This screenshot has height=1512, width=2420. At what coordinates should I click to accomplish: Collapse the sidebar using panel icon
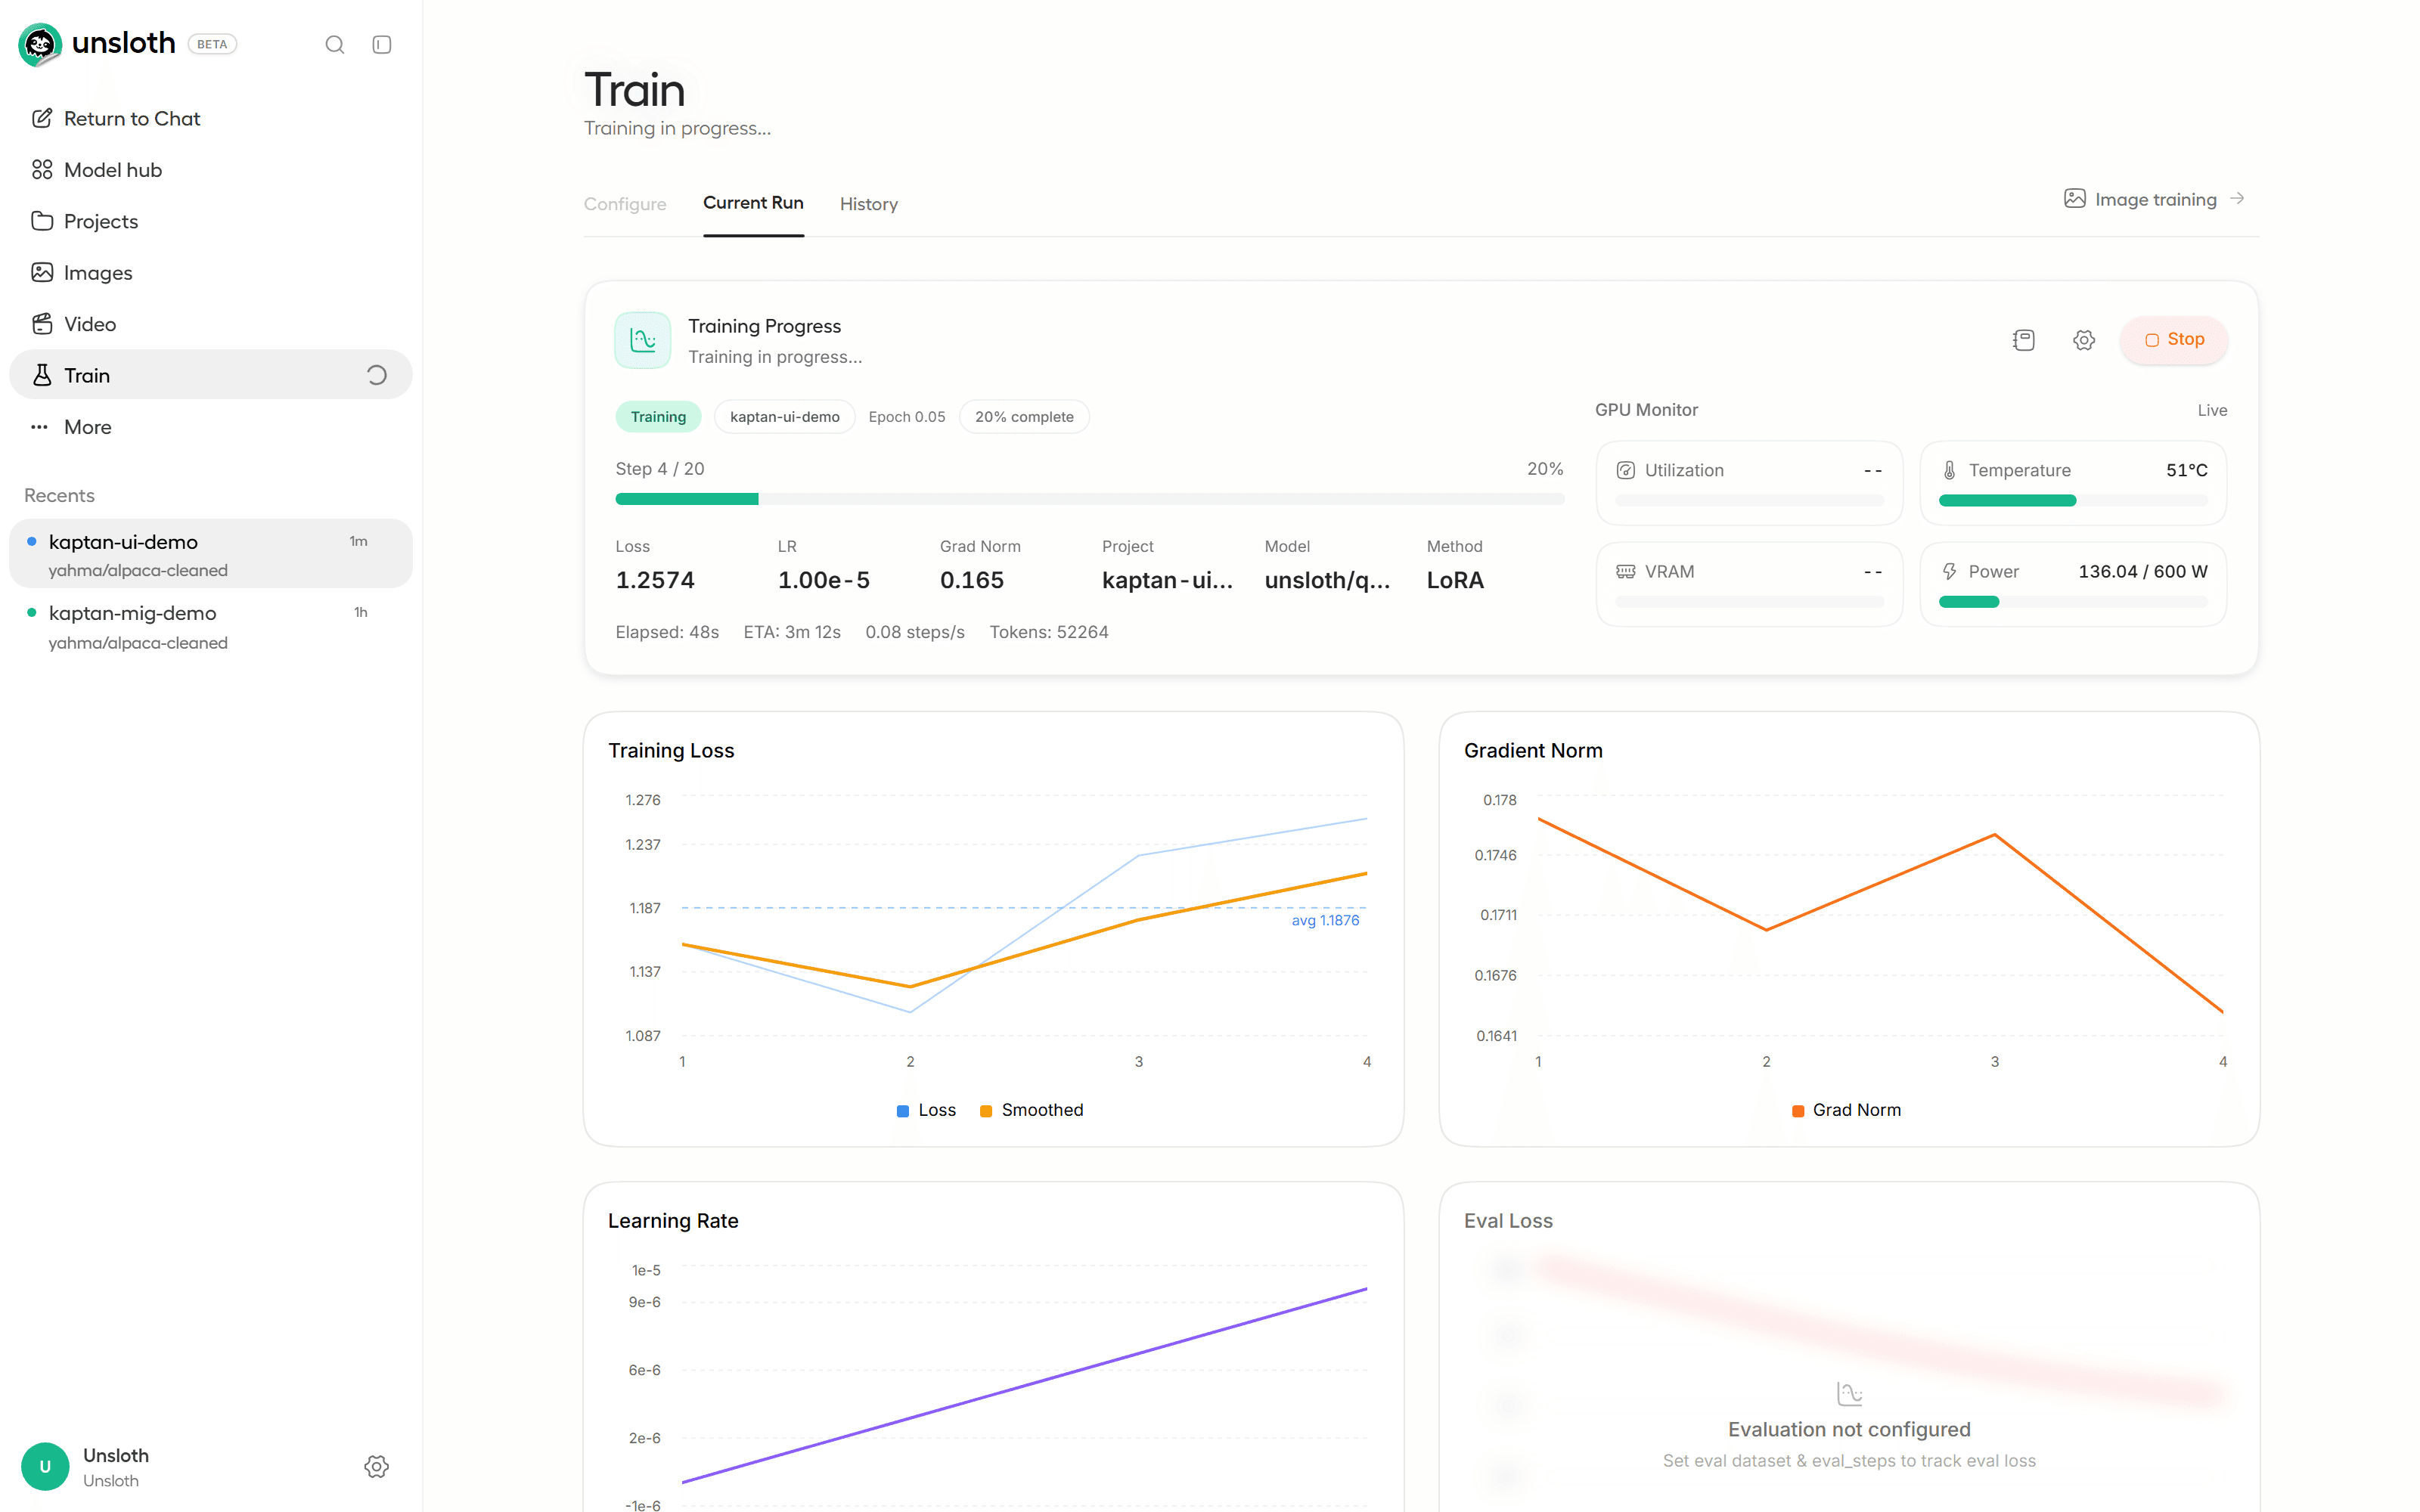pyautogui.click(x=382, y=45)
